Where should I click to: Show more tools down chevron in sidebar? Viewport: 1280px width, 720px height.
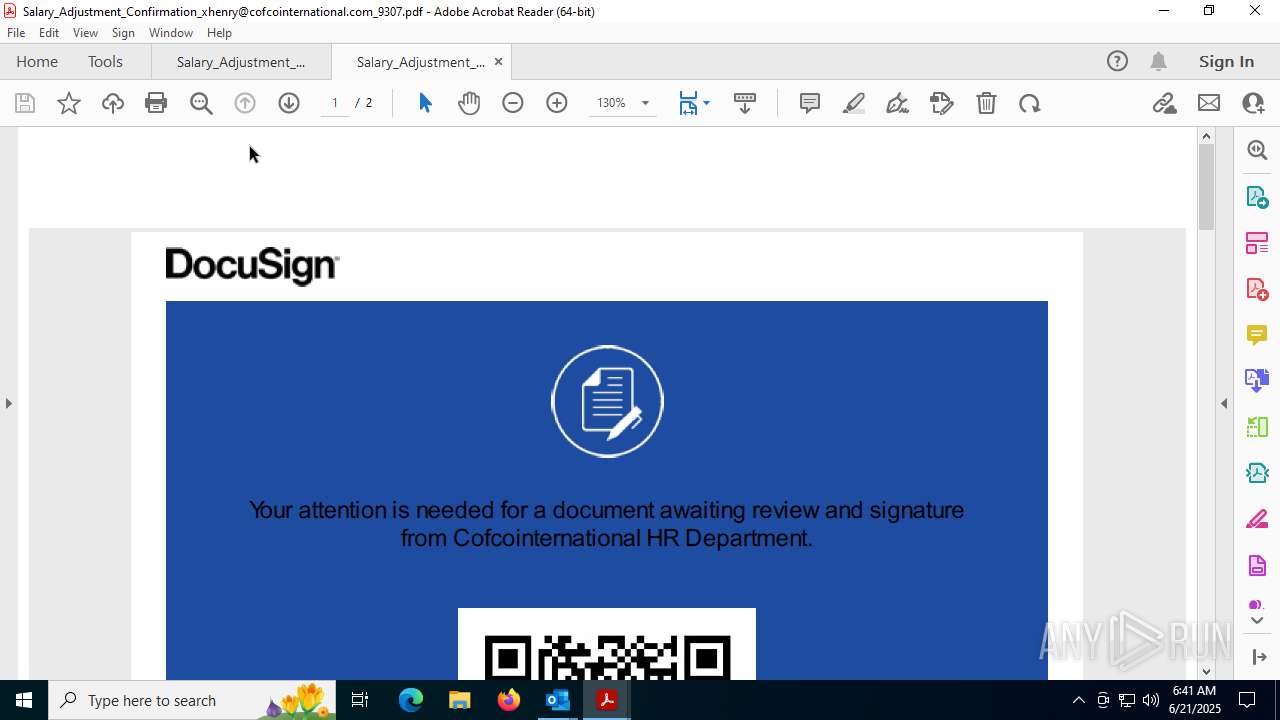[x=1257, y=621]
